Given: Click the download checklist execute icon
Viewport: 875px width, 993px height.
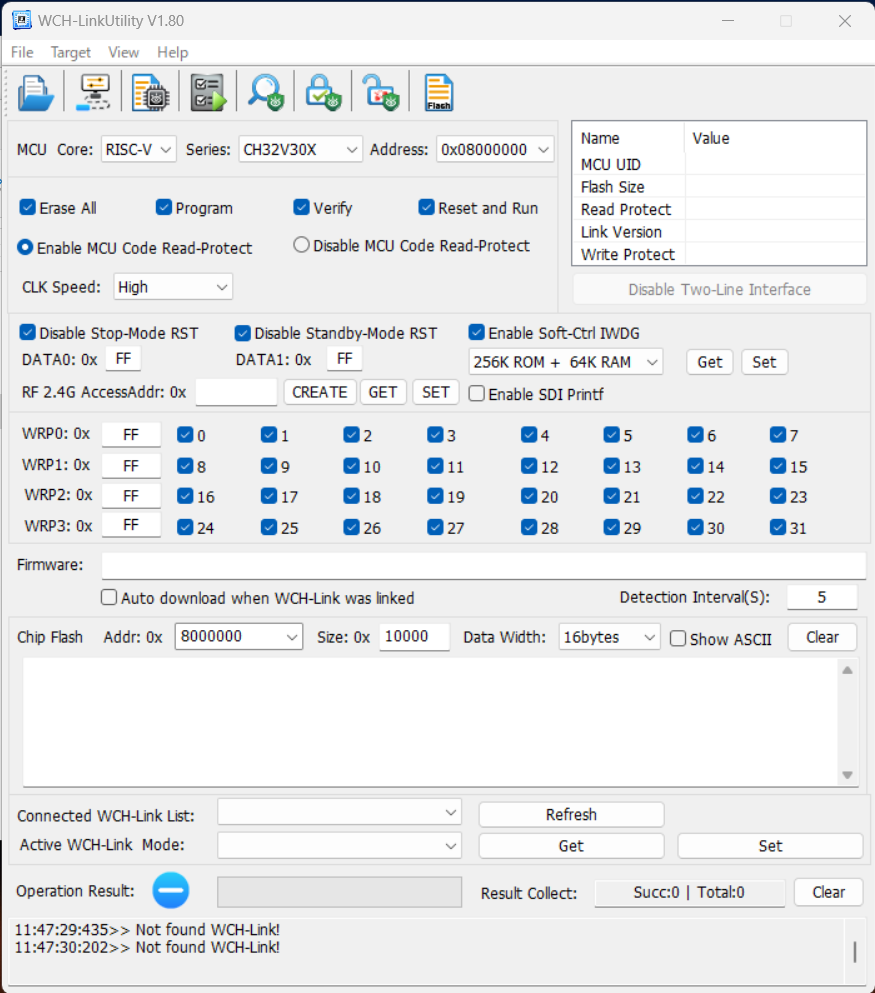Looking at the screenshot, I should point(208,92).
